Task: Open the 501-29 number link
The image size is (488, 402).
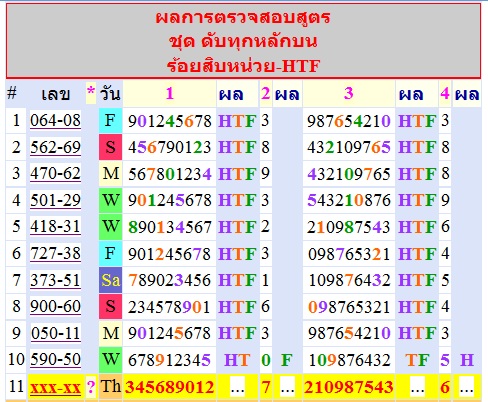Action: click(x=55, y=200)
